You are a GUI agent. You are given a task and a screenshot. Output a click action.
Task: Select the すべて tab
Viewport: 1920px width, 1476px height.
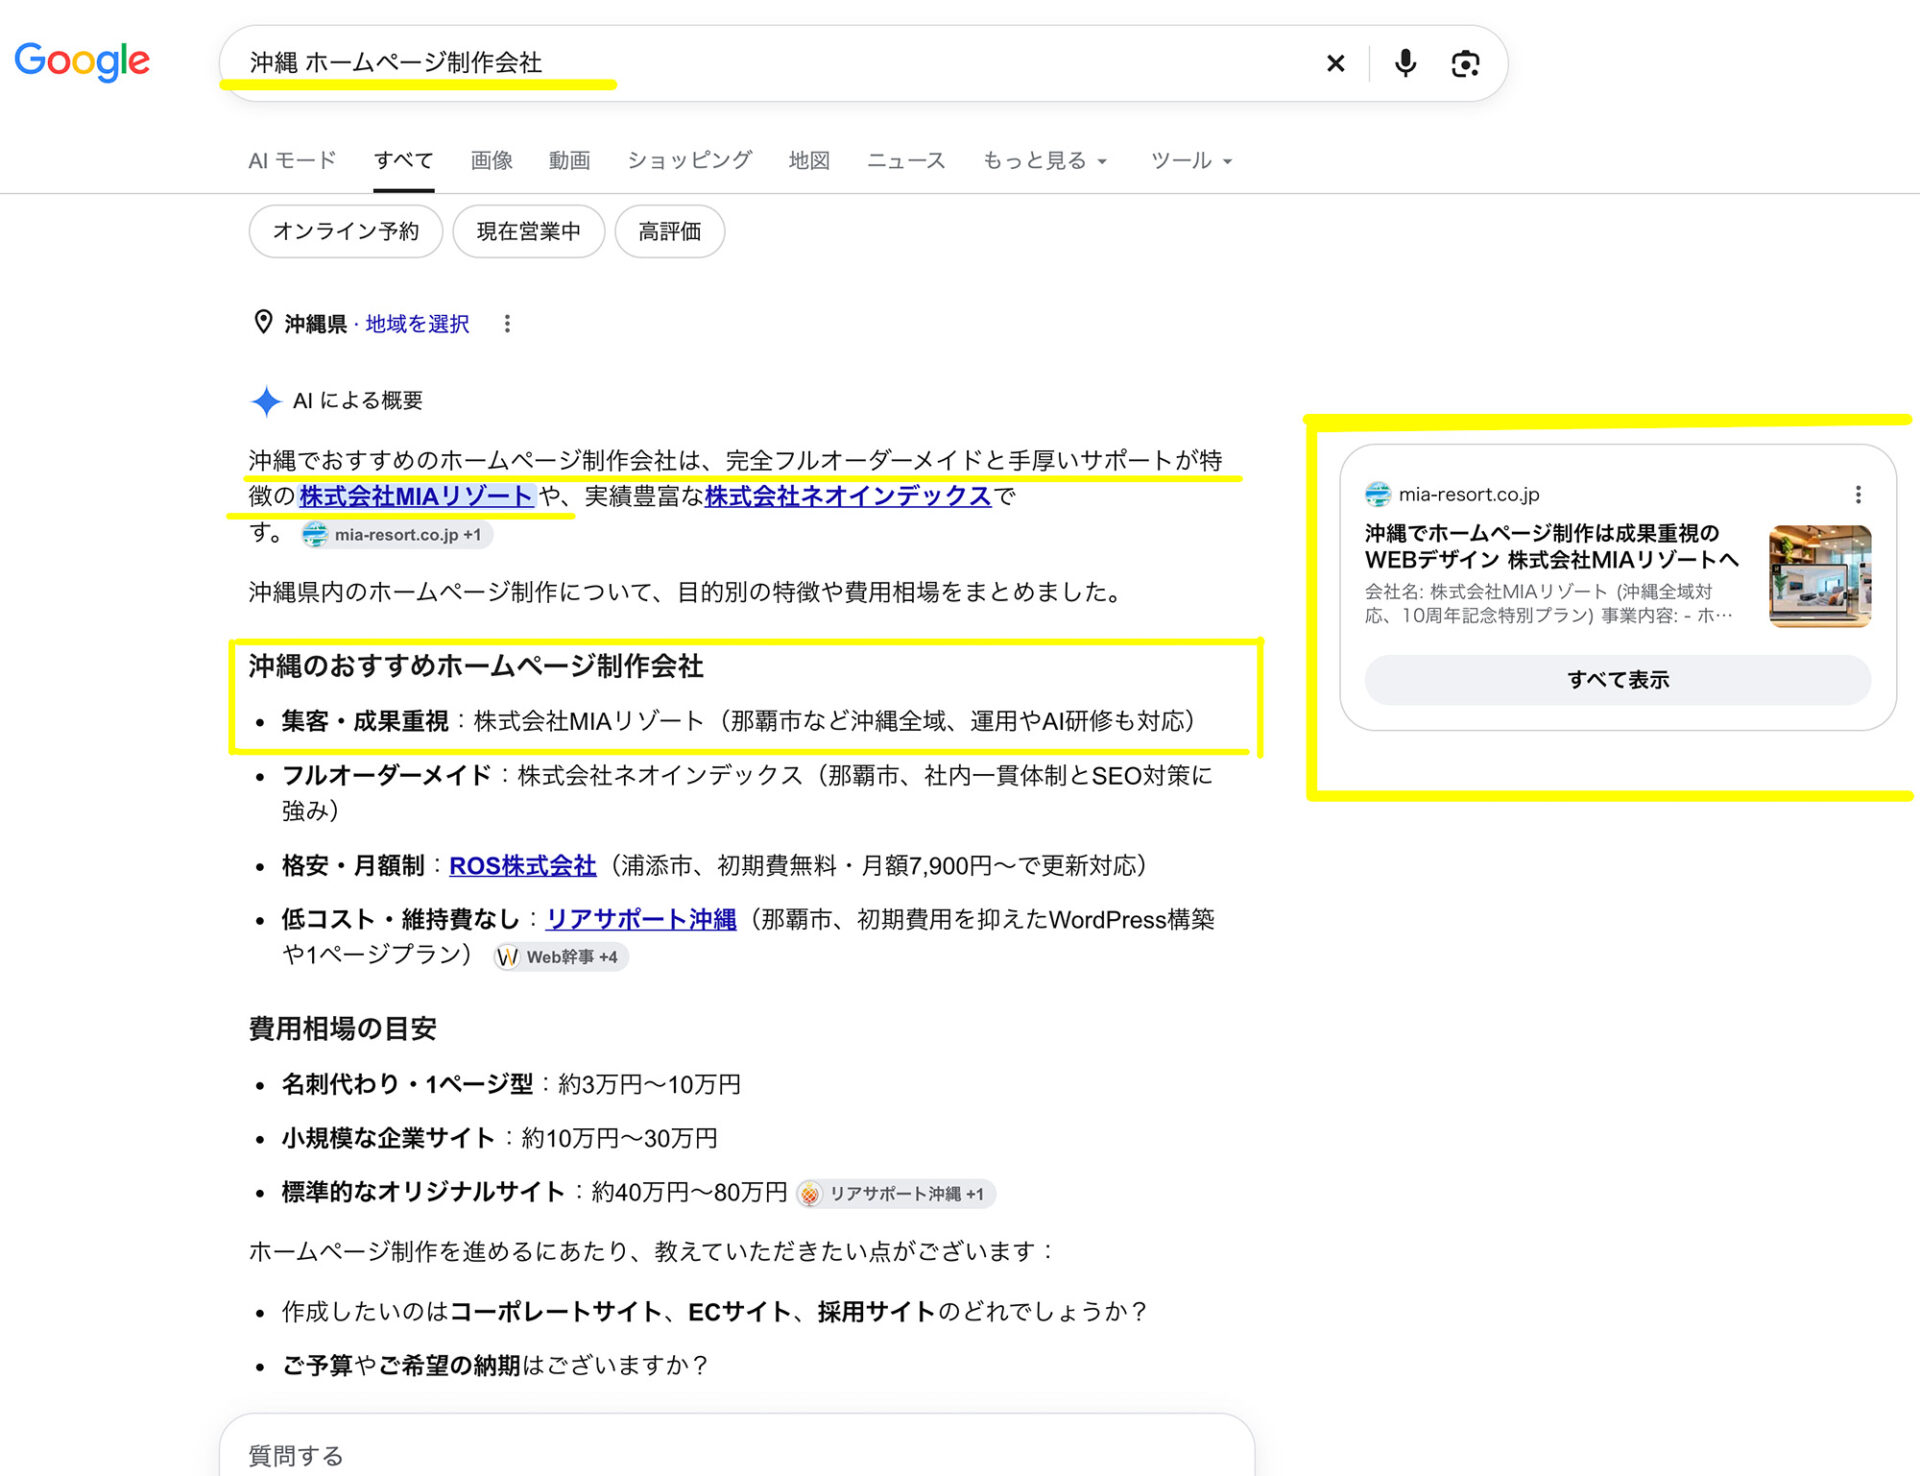coord(404,160)
